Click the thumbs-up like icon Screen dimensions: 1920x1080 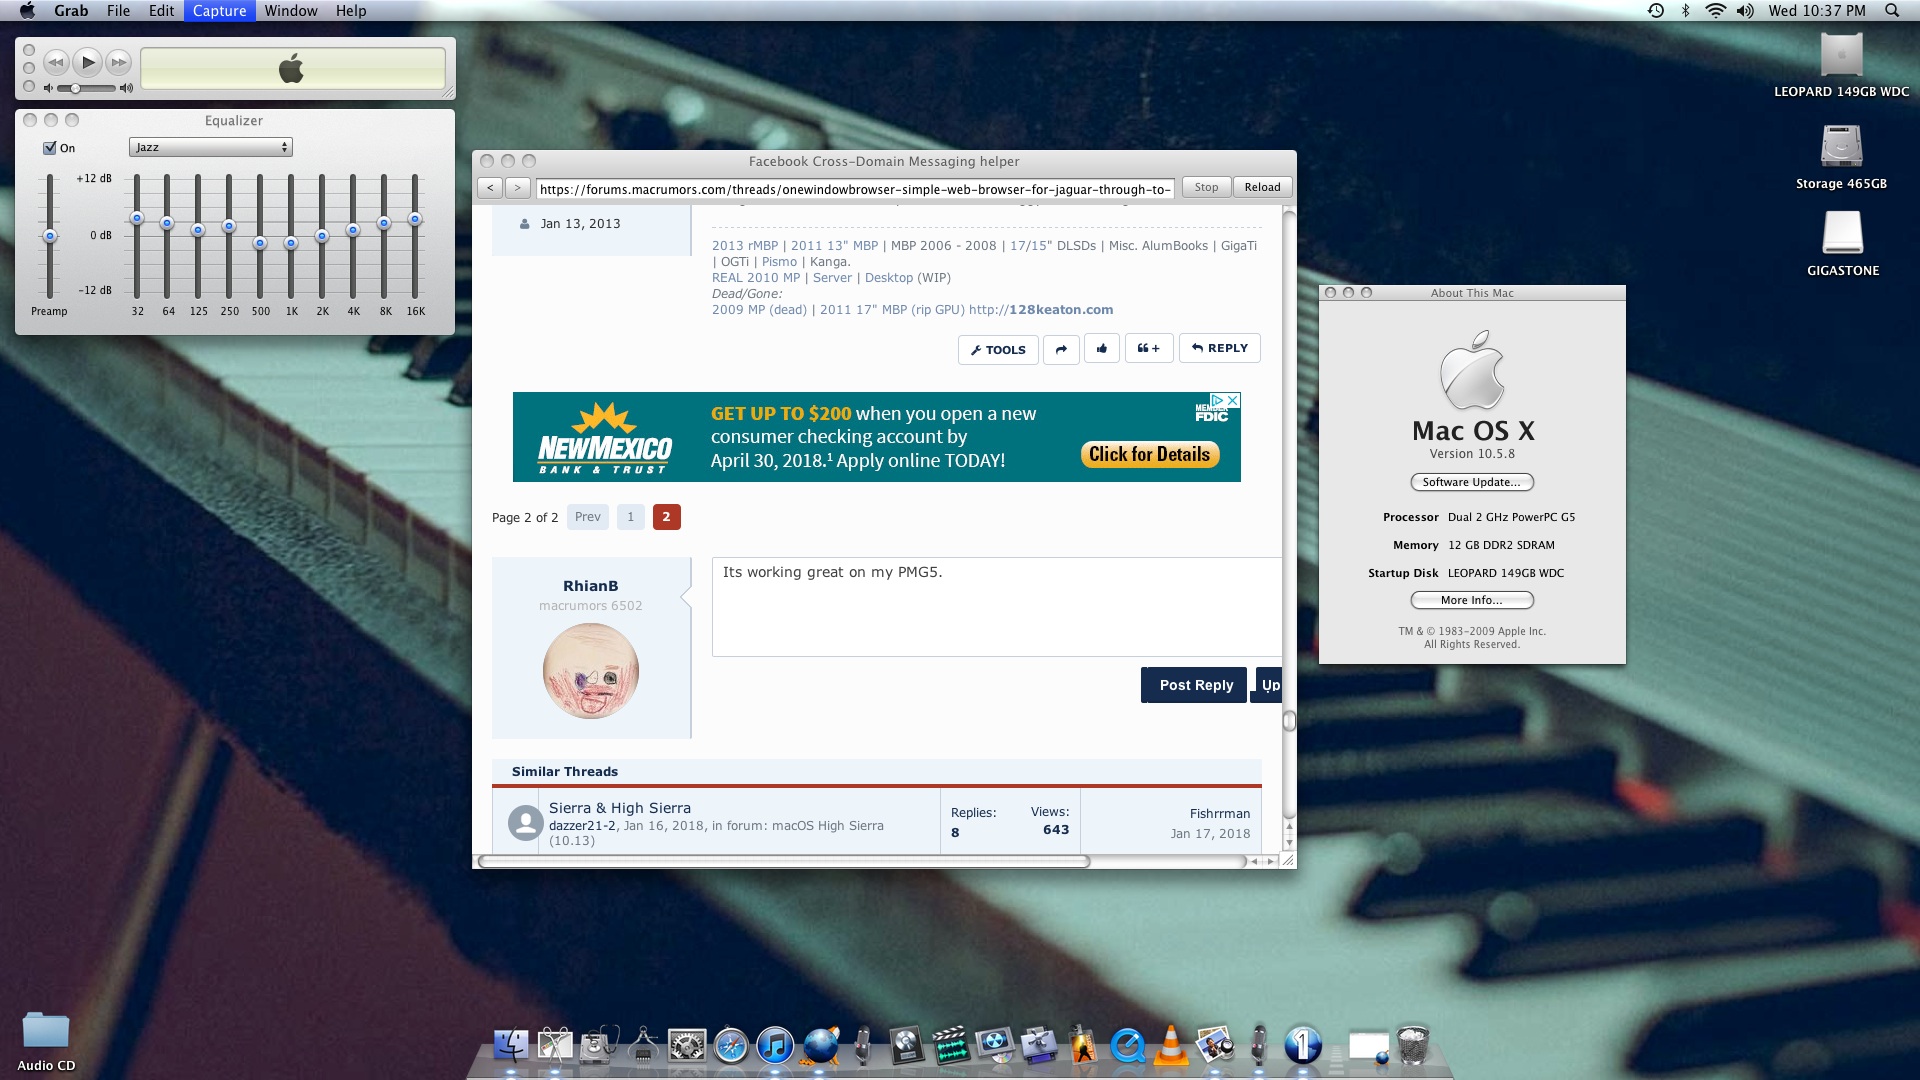(1101, 349)
